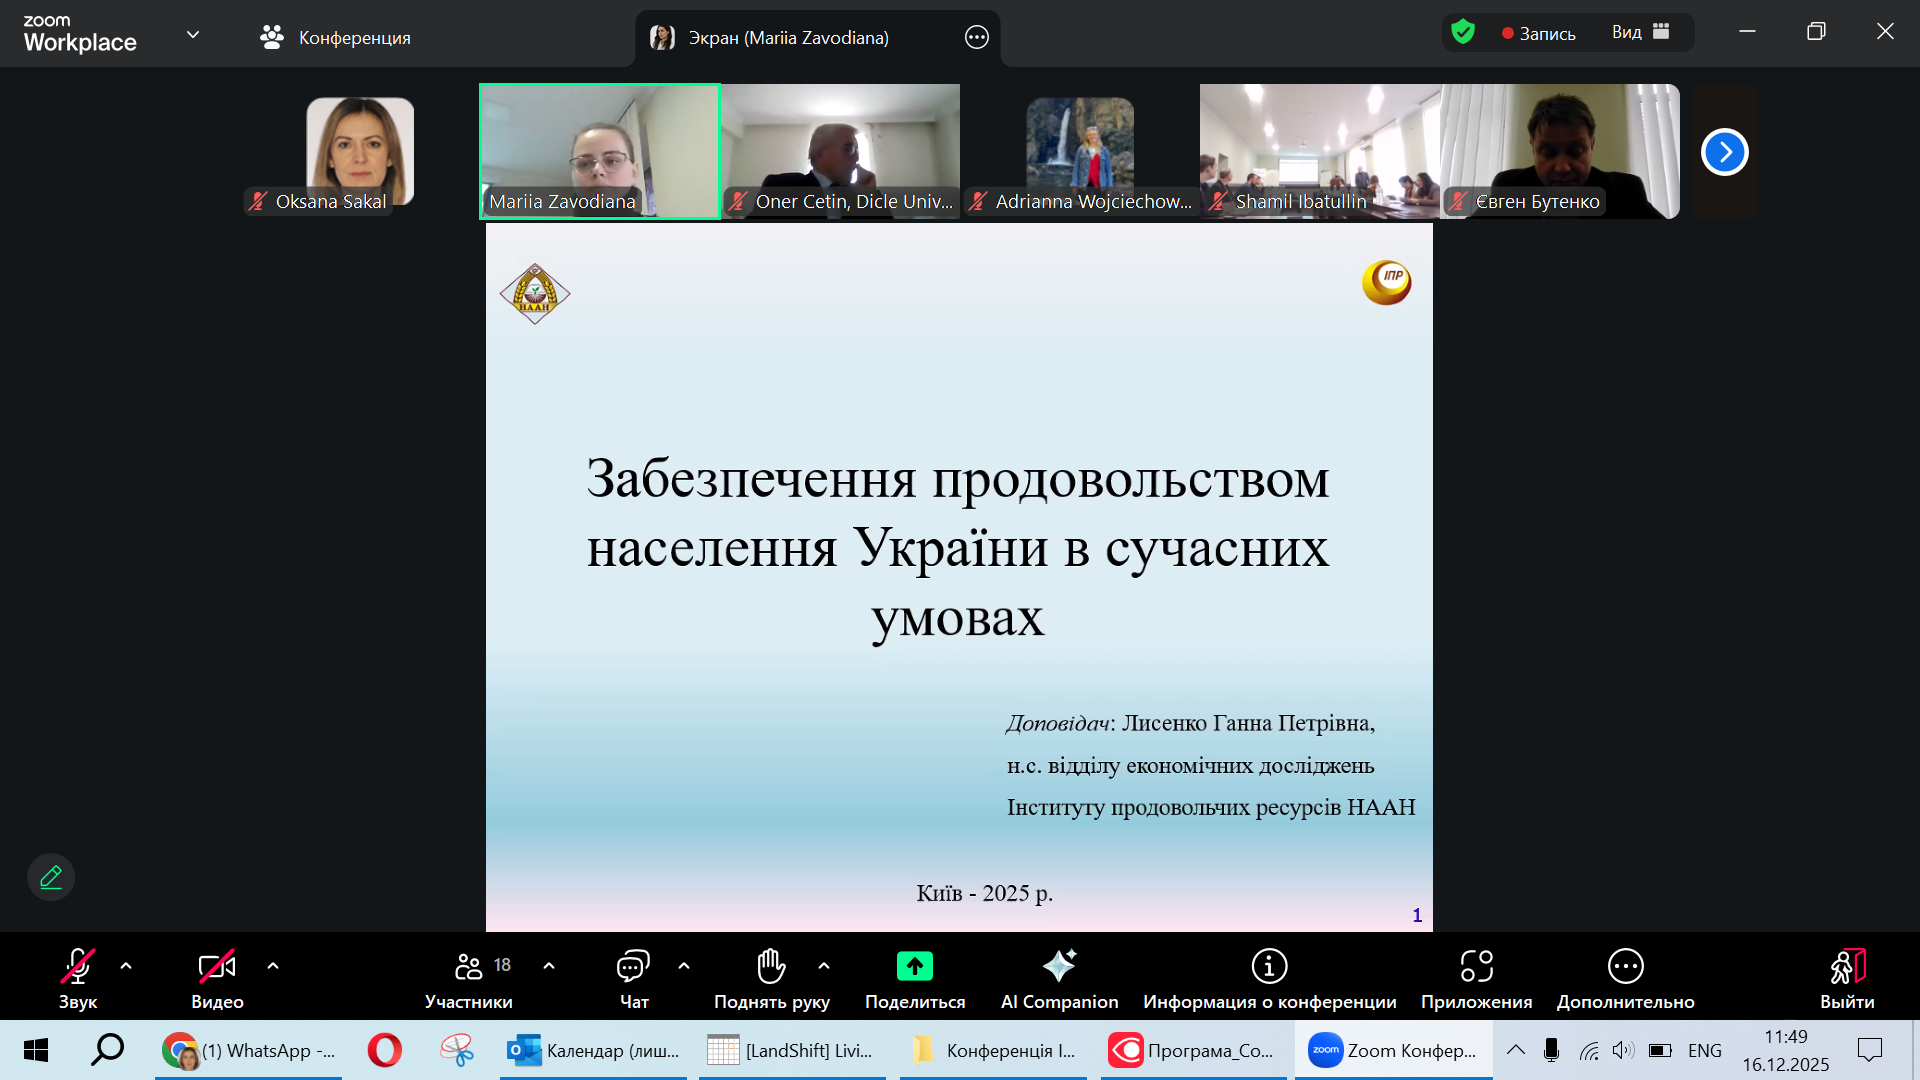The width and height of the screenshot is (1920, 1080).
Task: Expand video options arrow beside Видео
Action: point(273,966)
